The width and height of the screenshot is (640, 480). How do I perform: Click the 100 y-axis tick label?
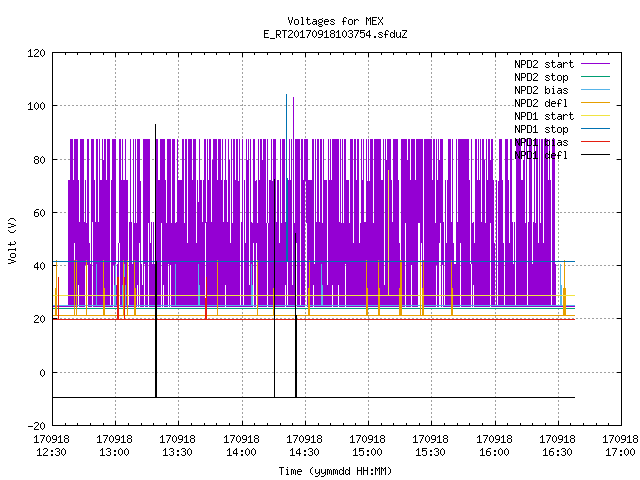point(36,106)
